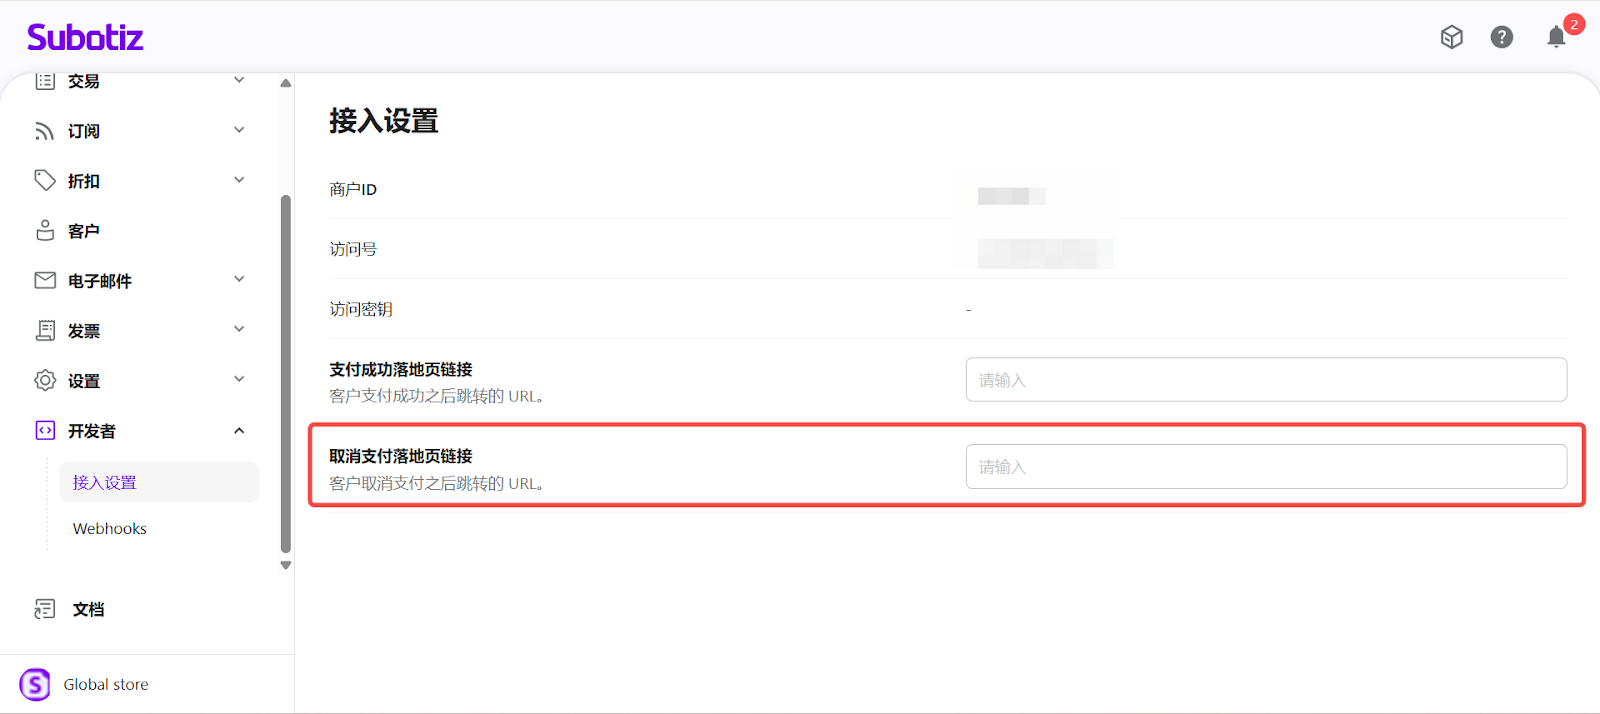Expand the 订阅 menu chevron
This screenshot has width=1600, height=714.
239,130
